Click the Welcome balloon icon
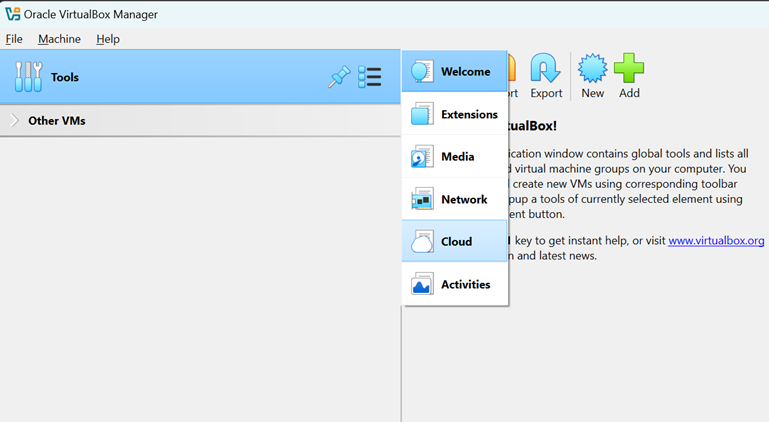 (x=422, y=71)
